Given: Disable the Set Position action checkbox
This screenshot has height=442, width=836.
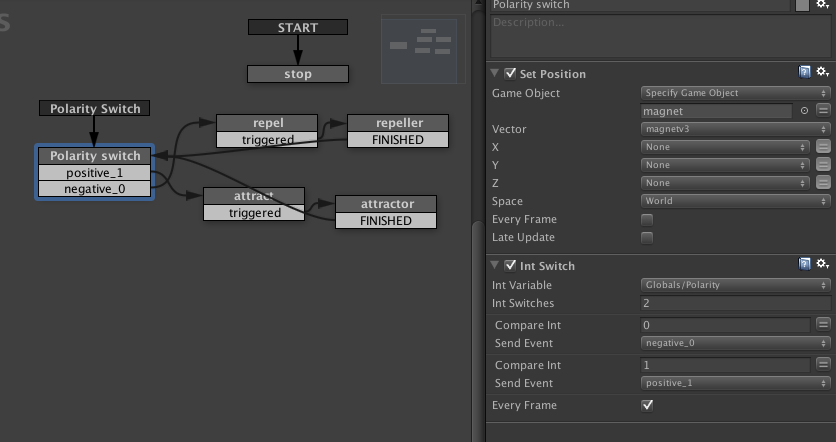Looking at the screenshot, I should pyautogui.click(x=510, y=73).
